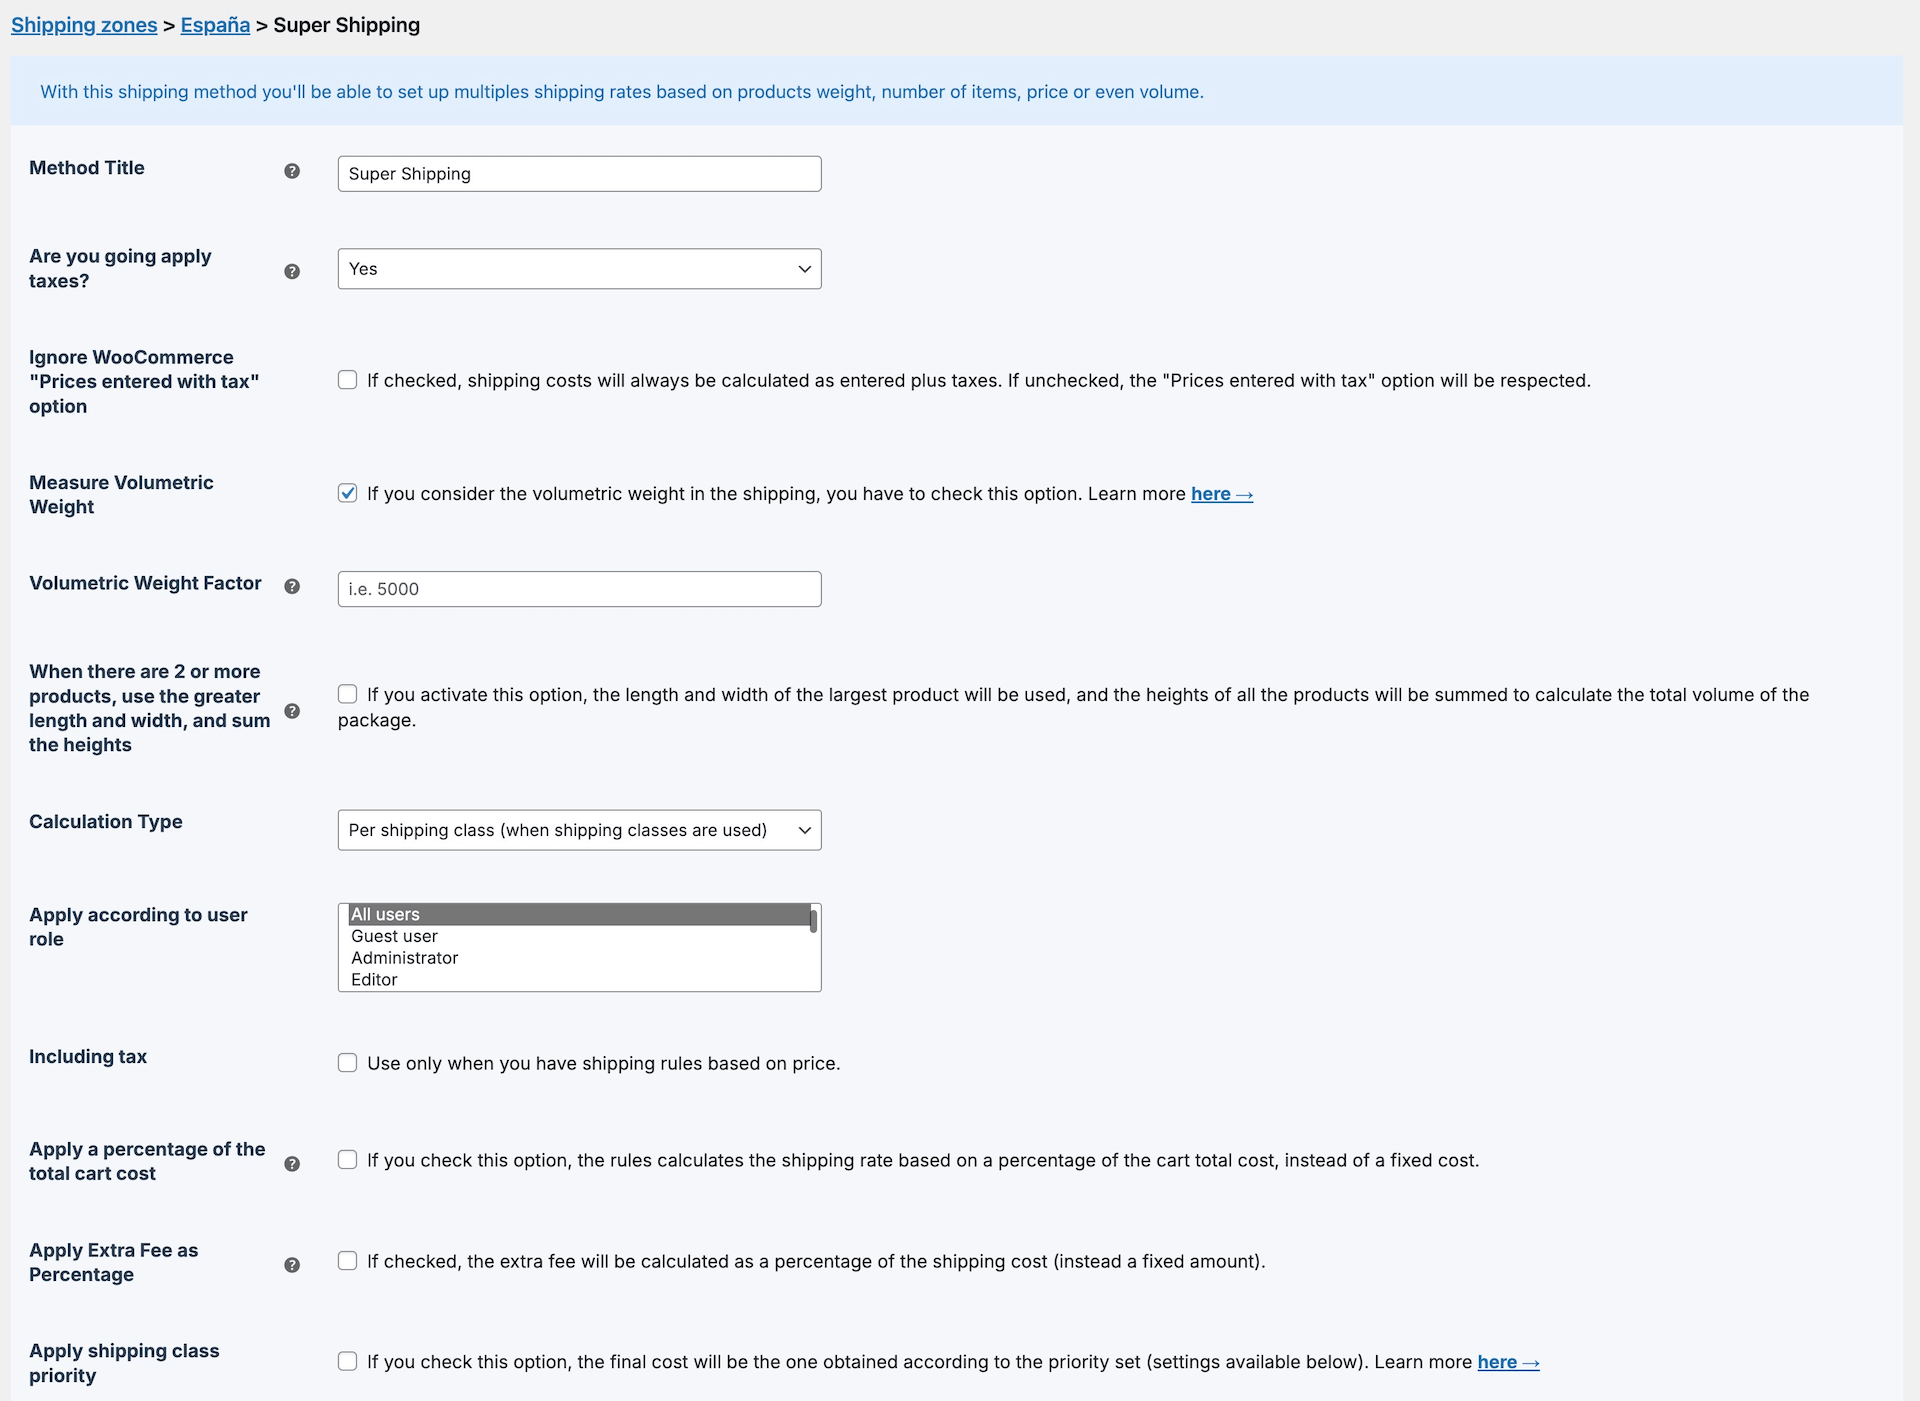Screen dimensions: 1920x1401
Task: Click help icon beside the taxes question
Action: tap(292, 271)
